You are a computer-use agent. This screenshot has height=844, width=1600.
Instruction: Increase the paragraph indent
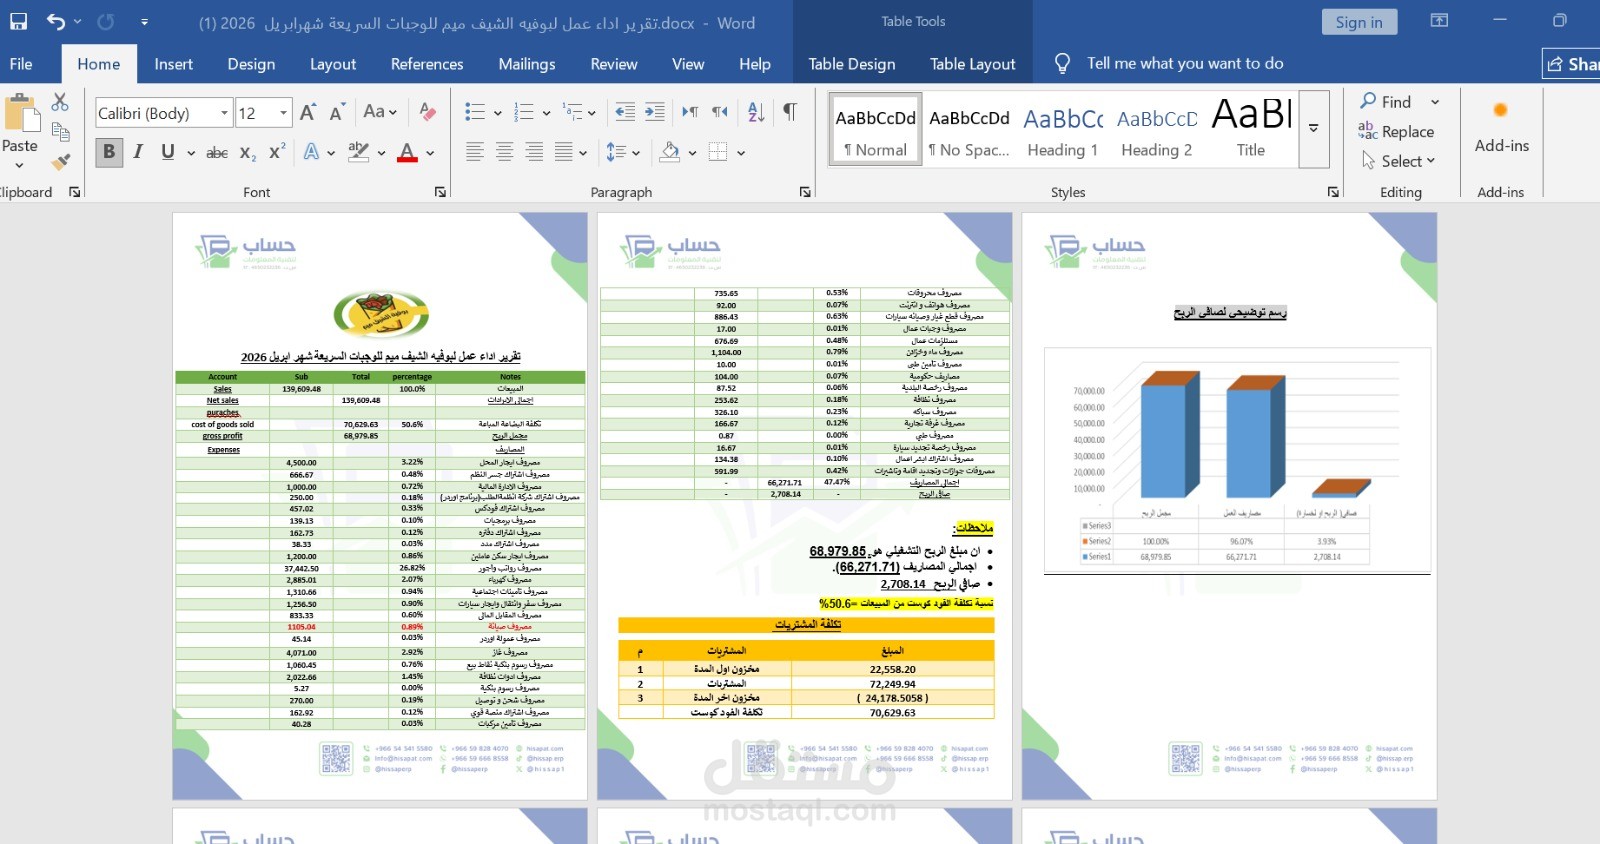[655, 112]
